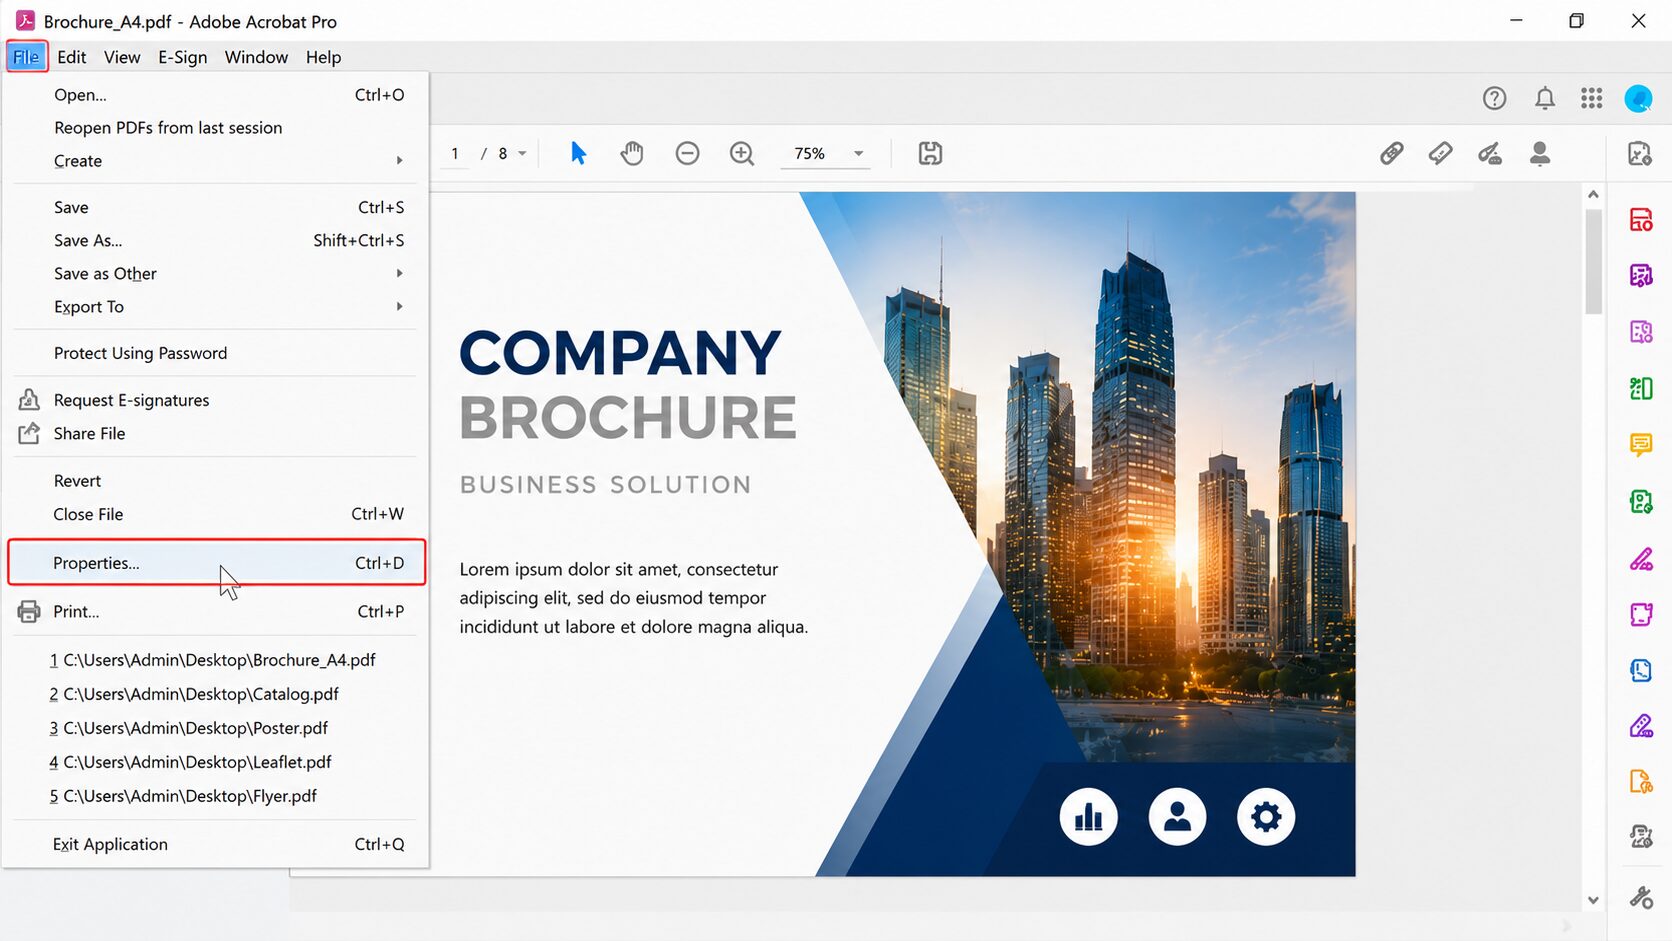The width and height of the screenshot is (1672, 941).
Task: Click the zoom out minus icon
Action: point(687,153)
